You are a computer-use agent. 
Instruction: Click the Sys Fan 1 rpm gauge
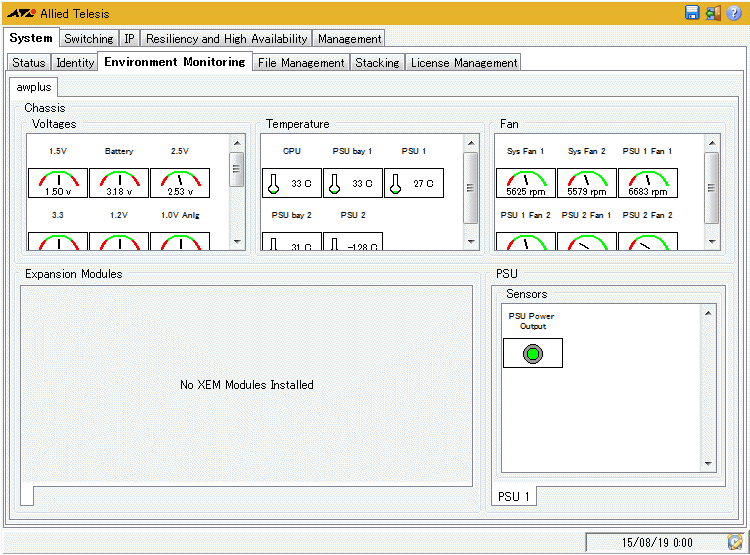pyautogui.click(x=526, y=183)
